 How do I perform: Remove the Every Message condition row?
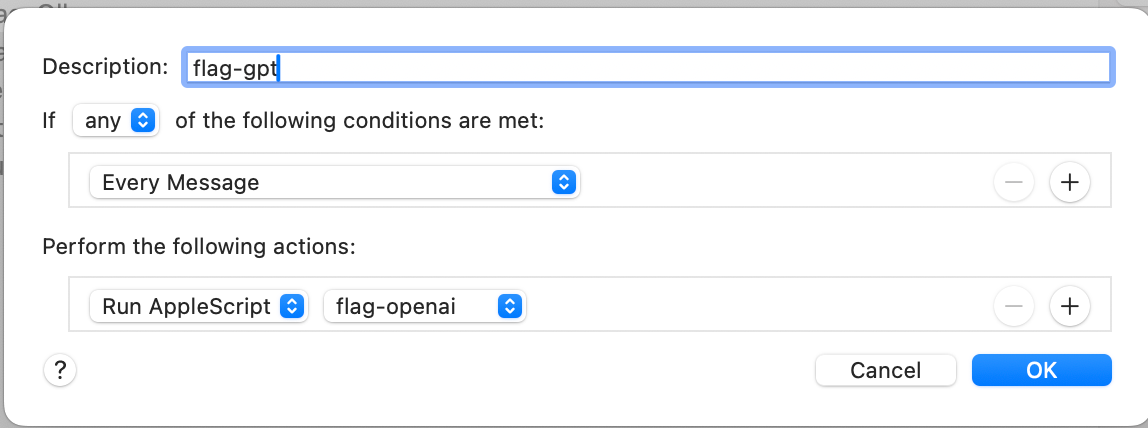click(1013, 182)
